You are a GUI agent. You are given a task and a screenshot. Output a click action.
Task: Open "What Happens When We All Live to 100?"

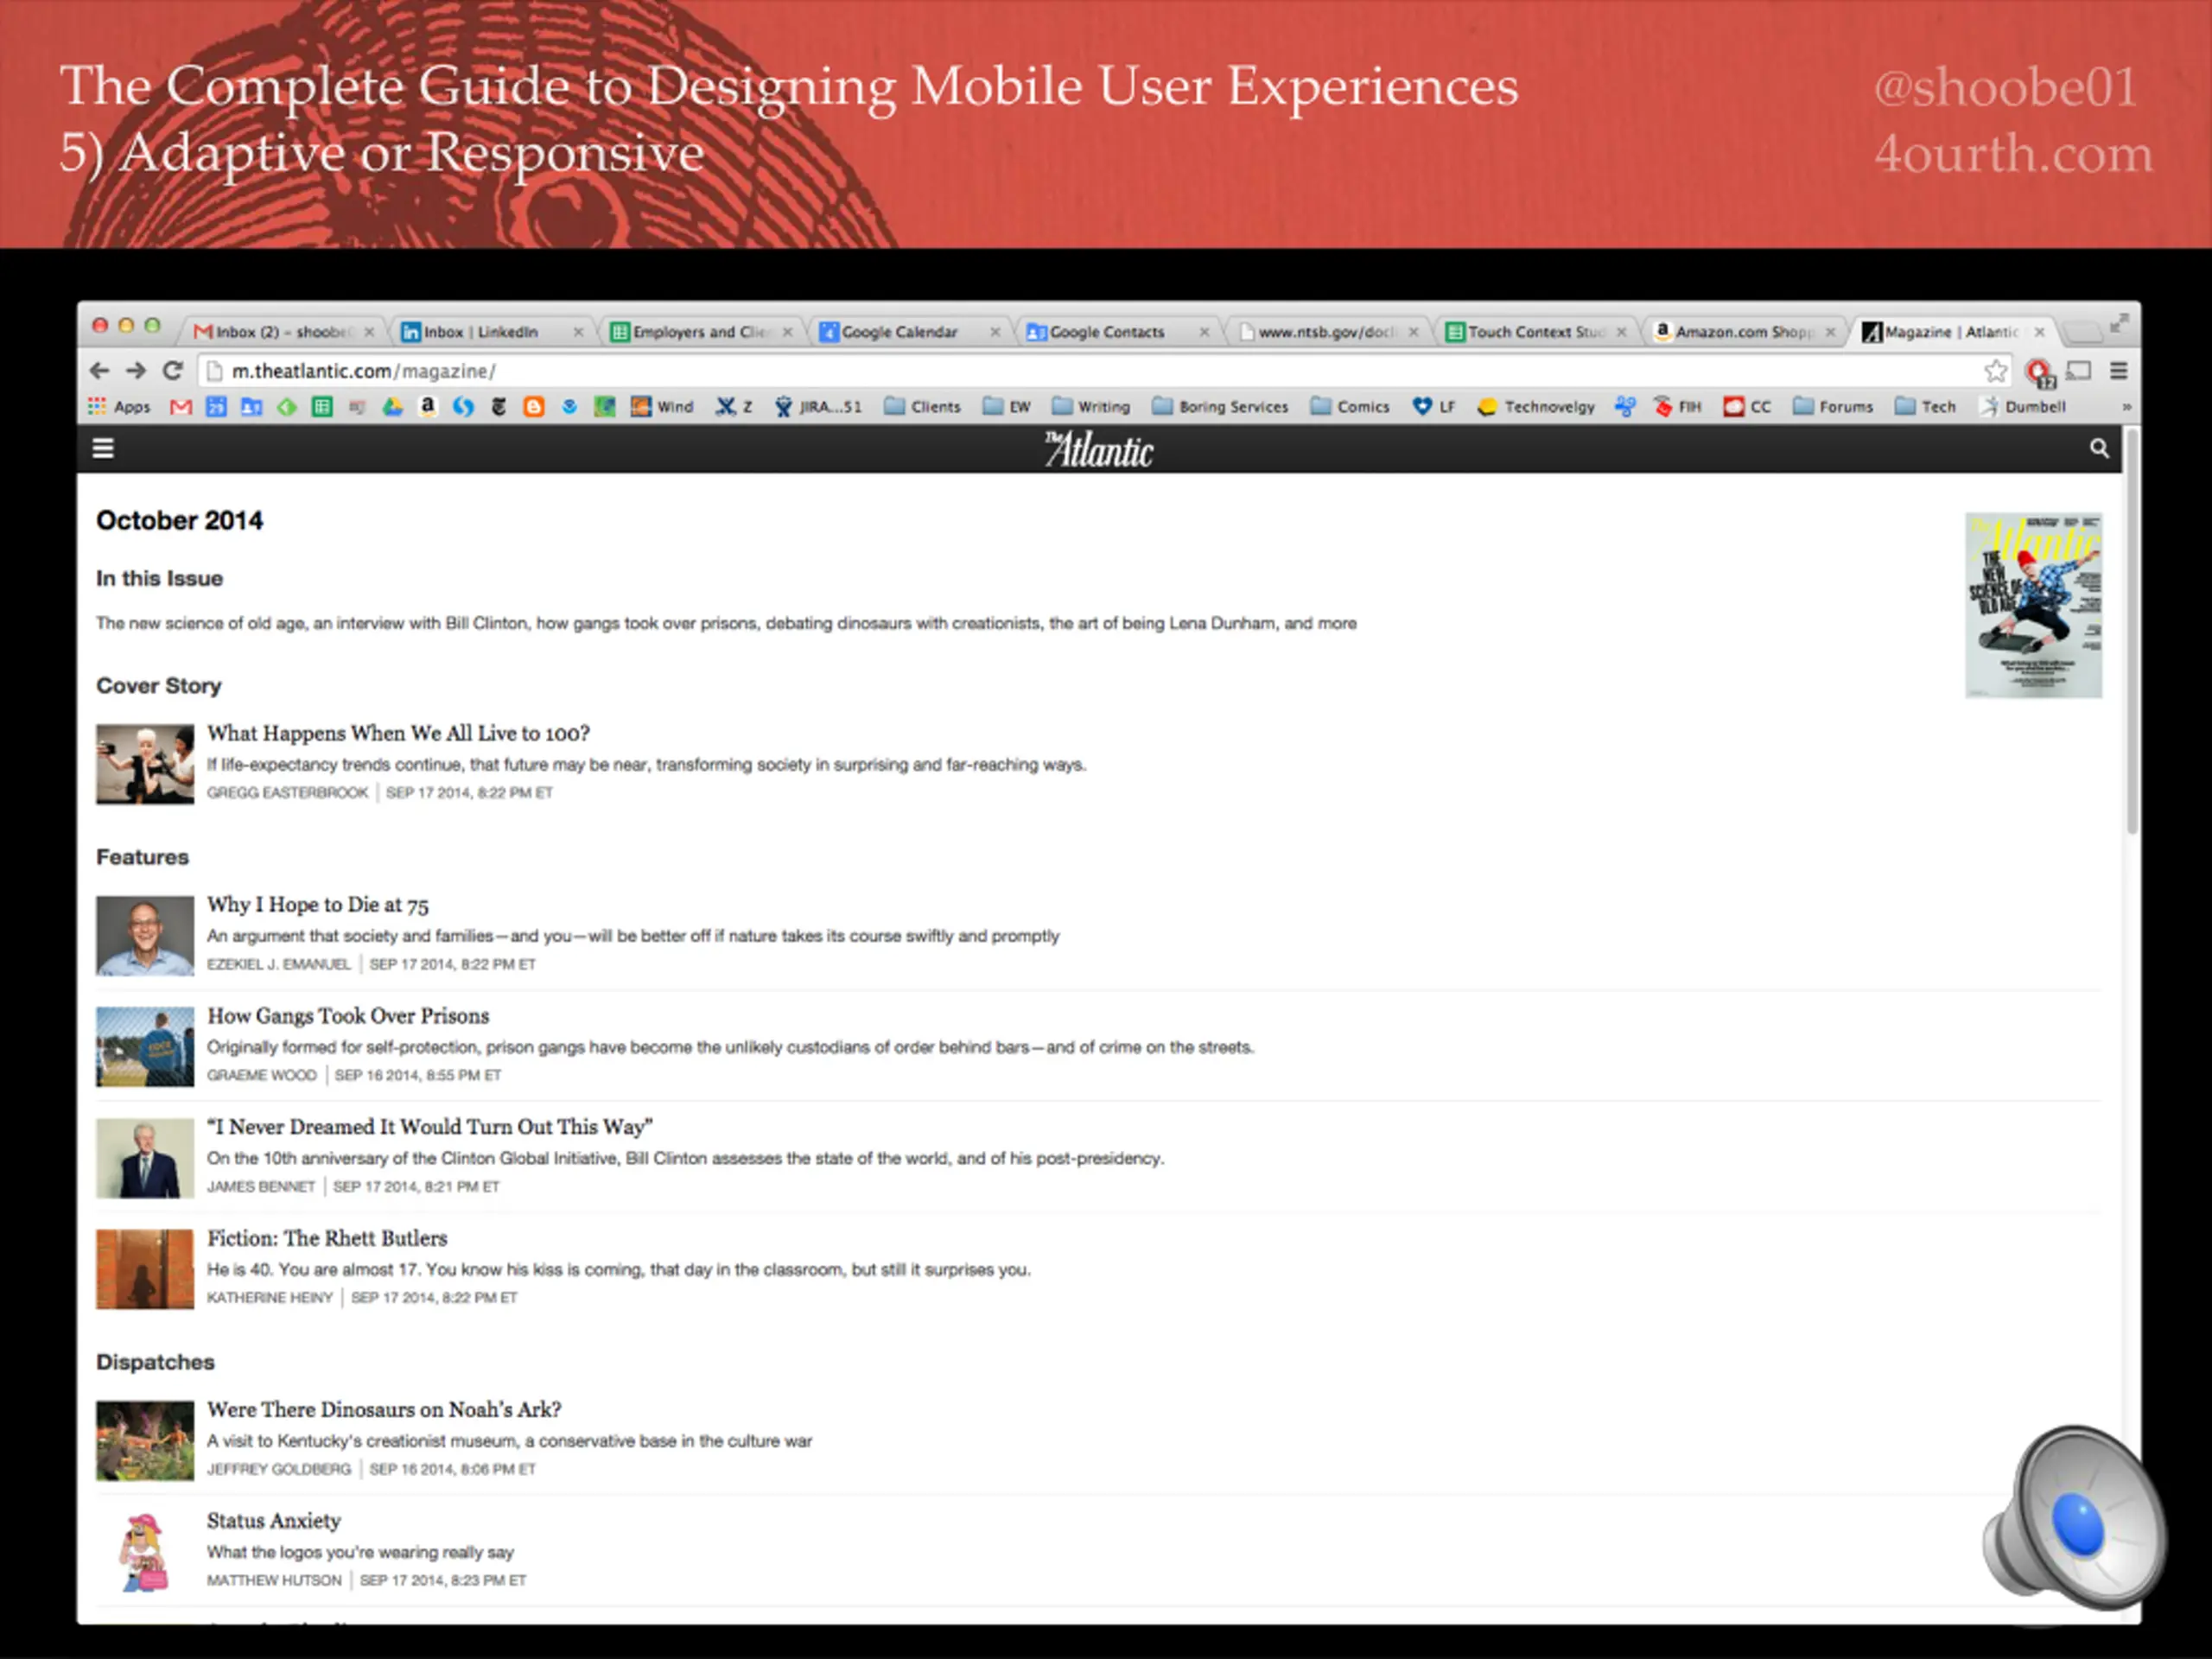point(398,733)
